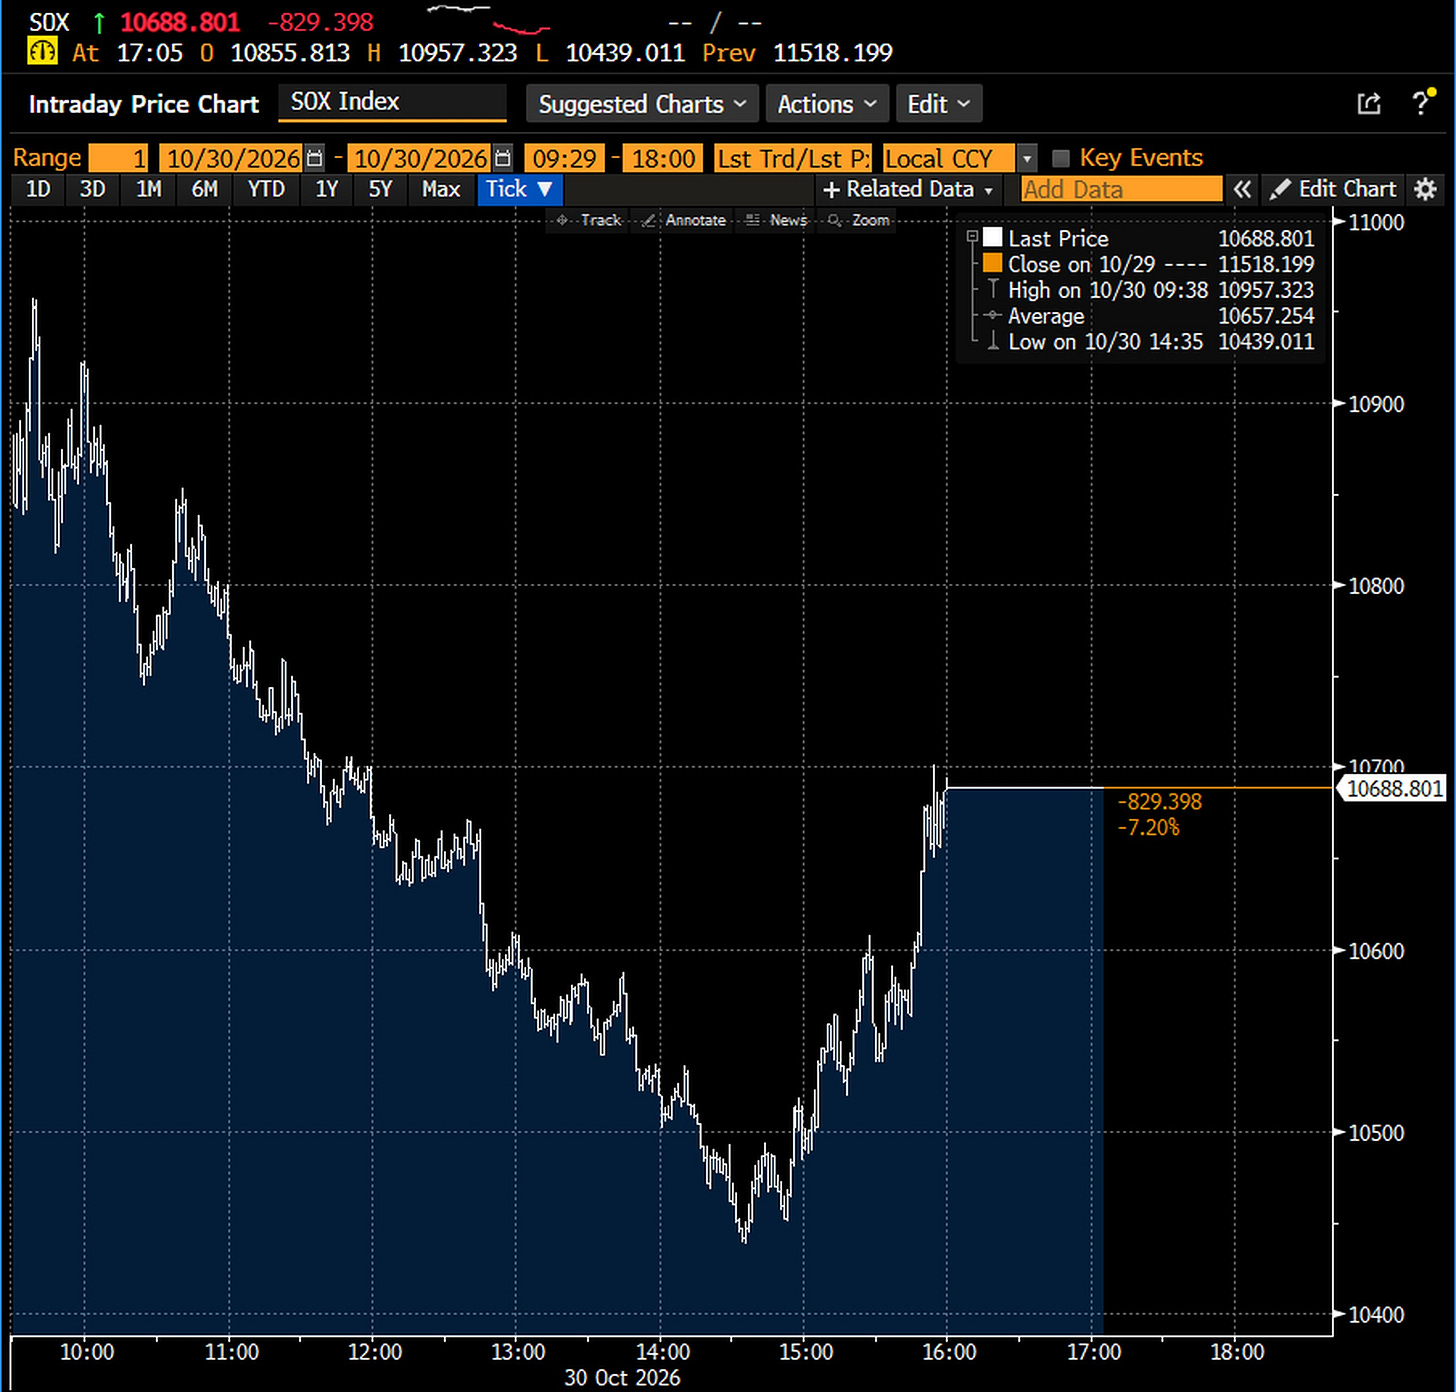Screen dimensions: 1456x1392
Task: Click the Intraday Price Chart title
Action: [x=143, y=104]
